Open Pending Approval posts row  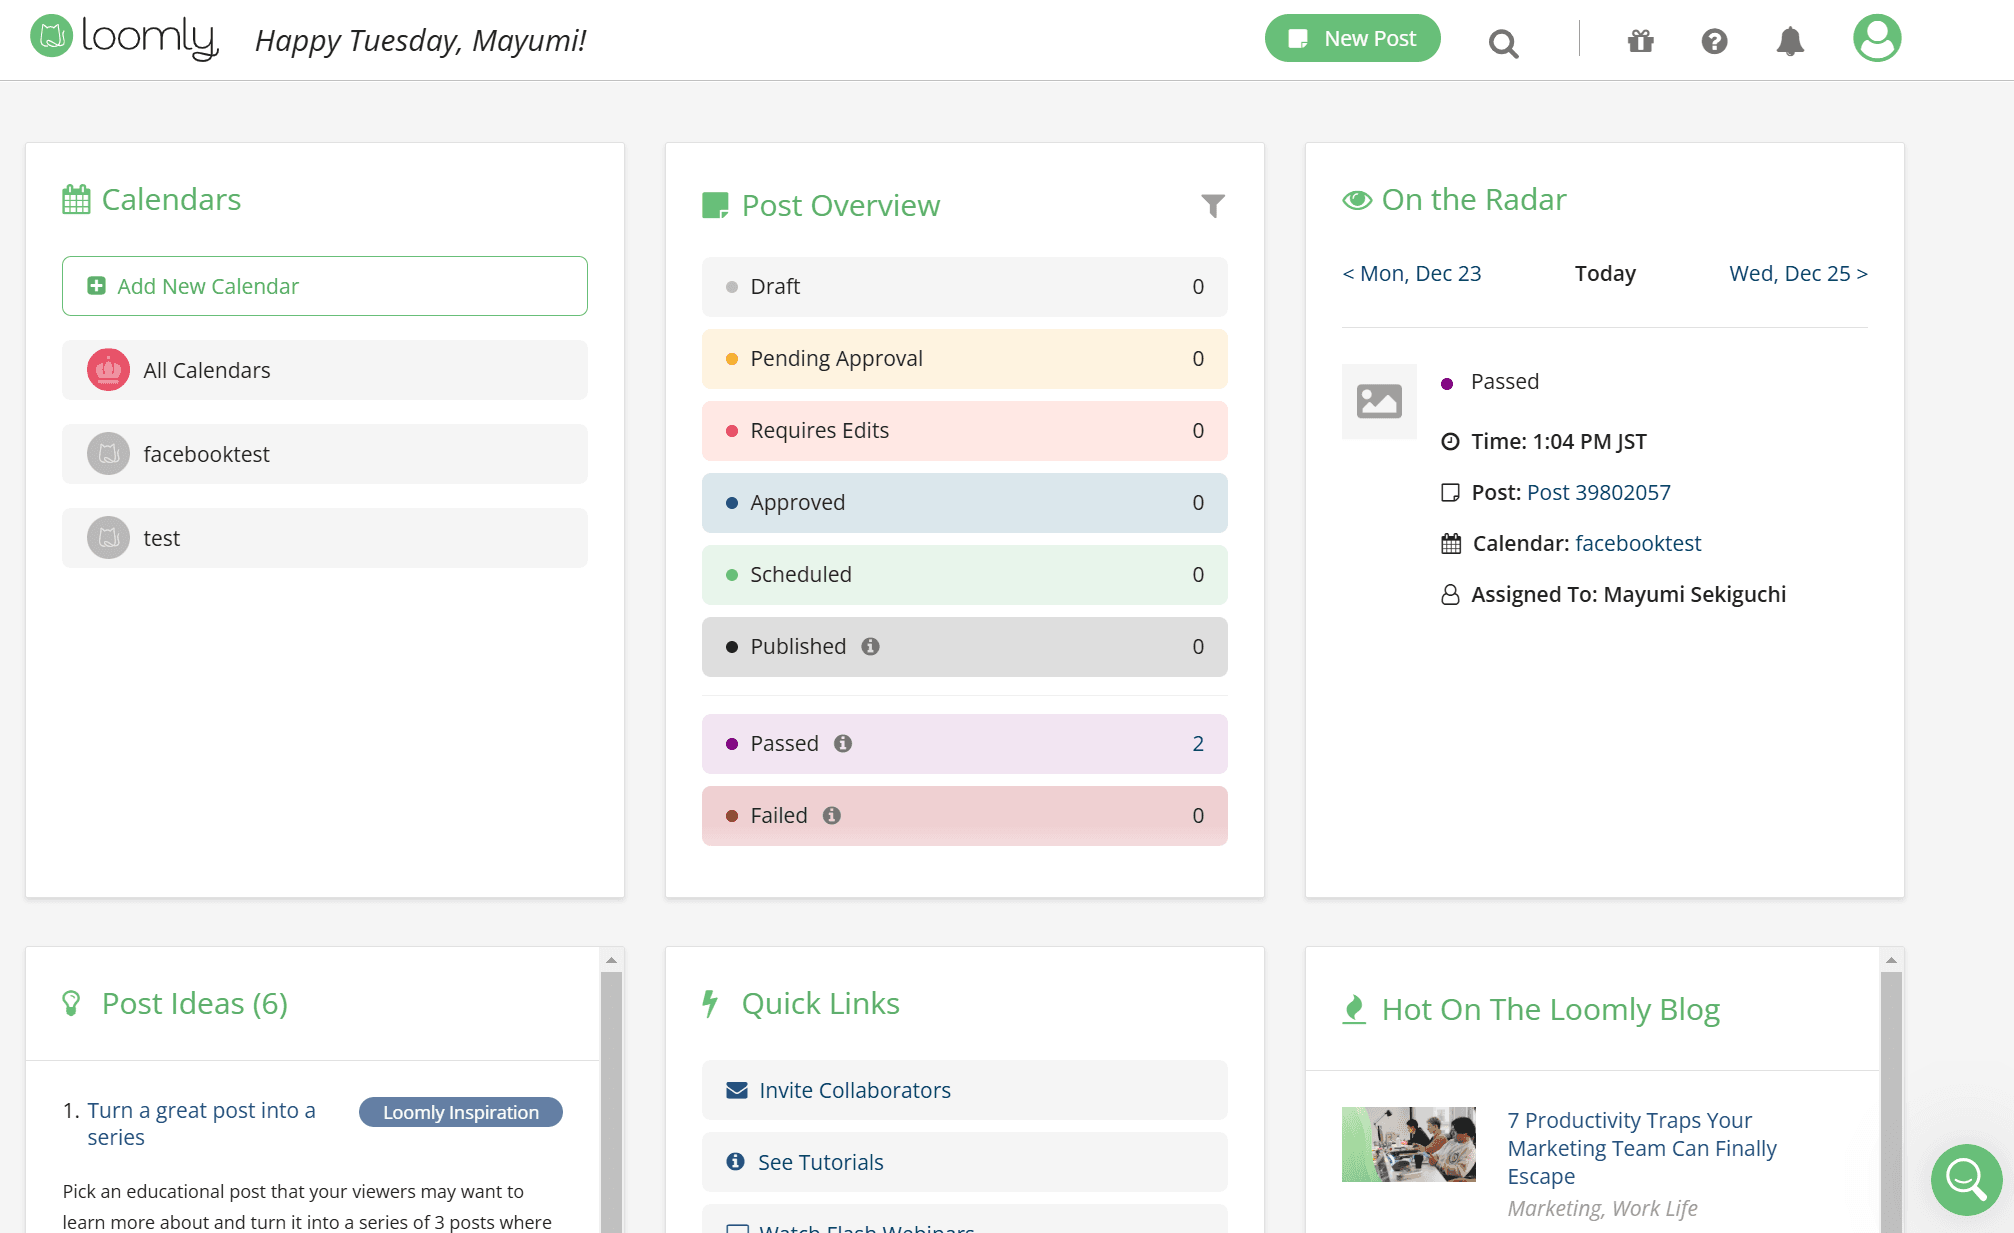click(x=965, y=359)
